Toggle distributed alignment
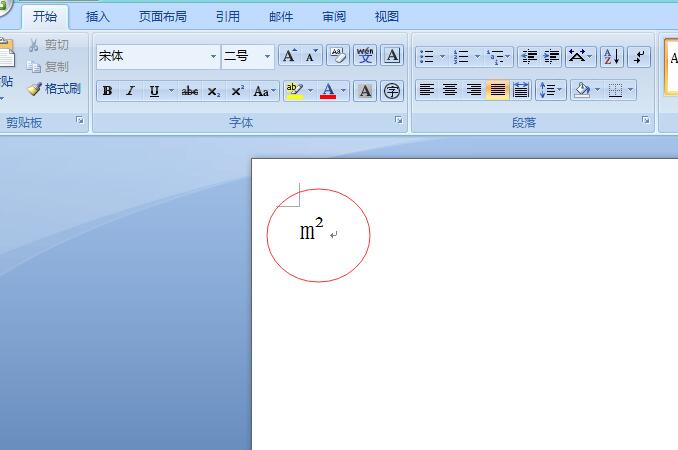Screen dimensions: 678x450 pos(521,90)
